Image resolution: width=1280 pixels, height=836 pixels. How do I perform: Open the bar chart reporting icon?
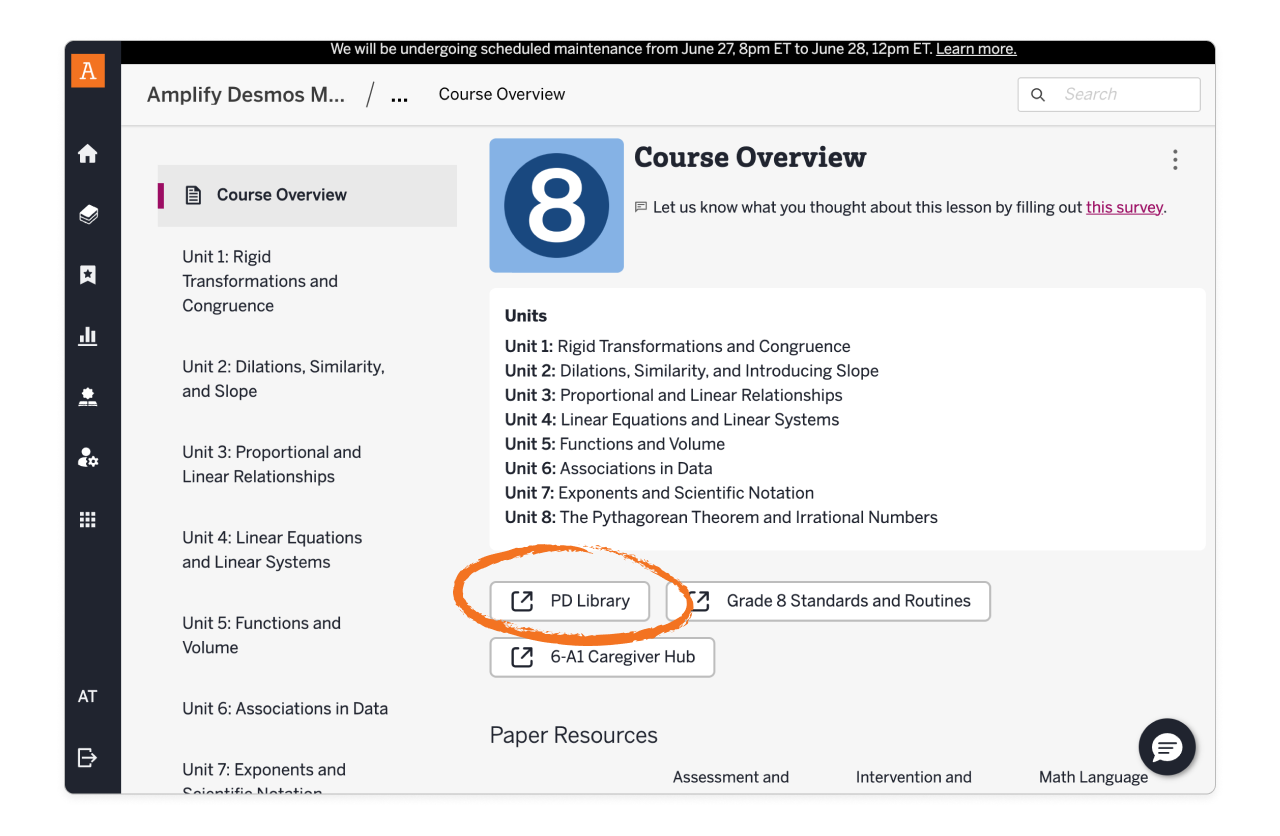(x=88, y=336)
